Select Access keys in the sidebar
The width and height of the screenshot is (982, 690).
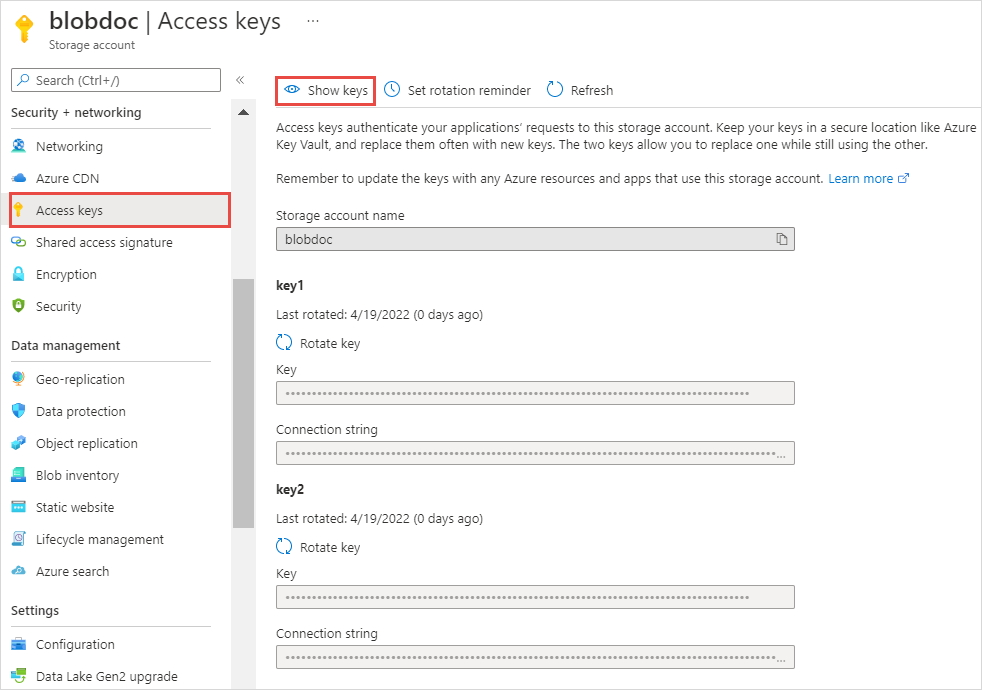120,210
